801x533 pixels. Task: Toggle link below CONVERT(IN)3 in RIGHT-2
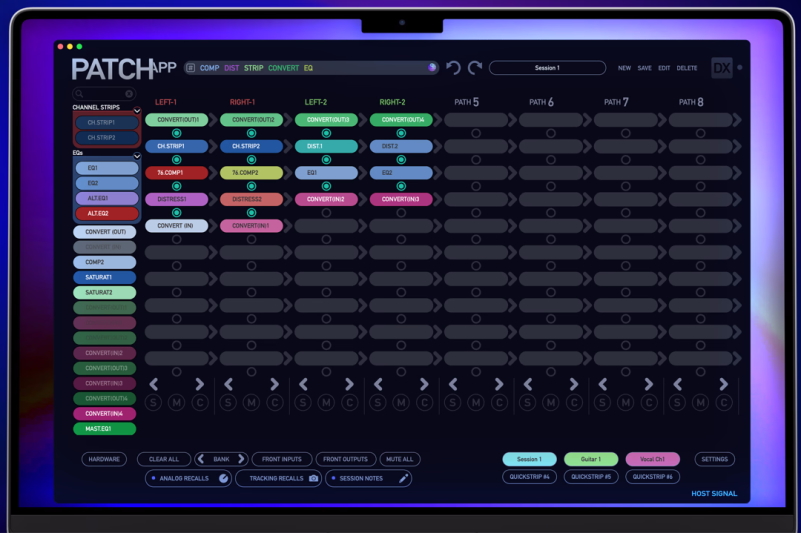[x=402, y=213]
